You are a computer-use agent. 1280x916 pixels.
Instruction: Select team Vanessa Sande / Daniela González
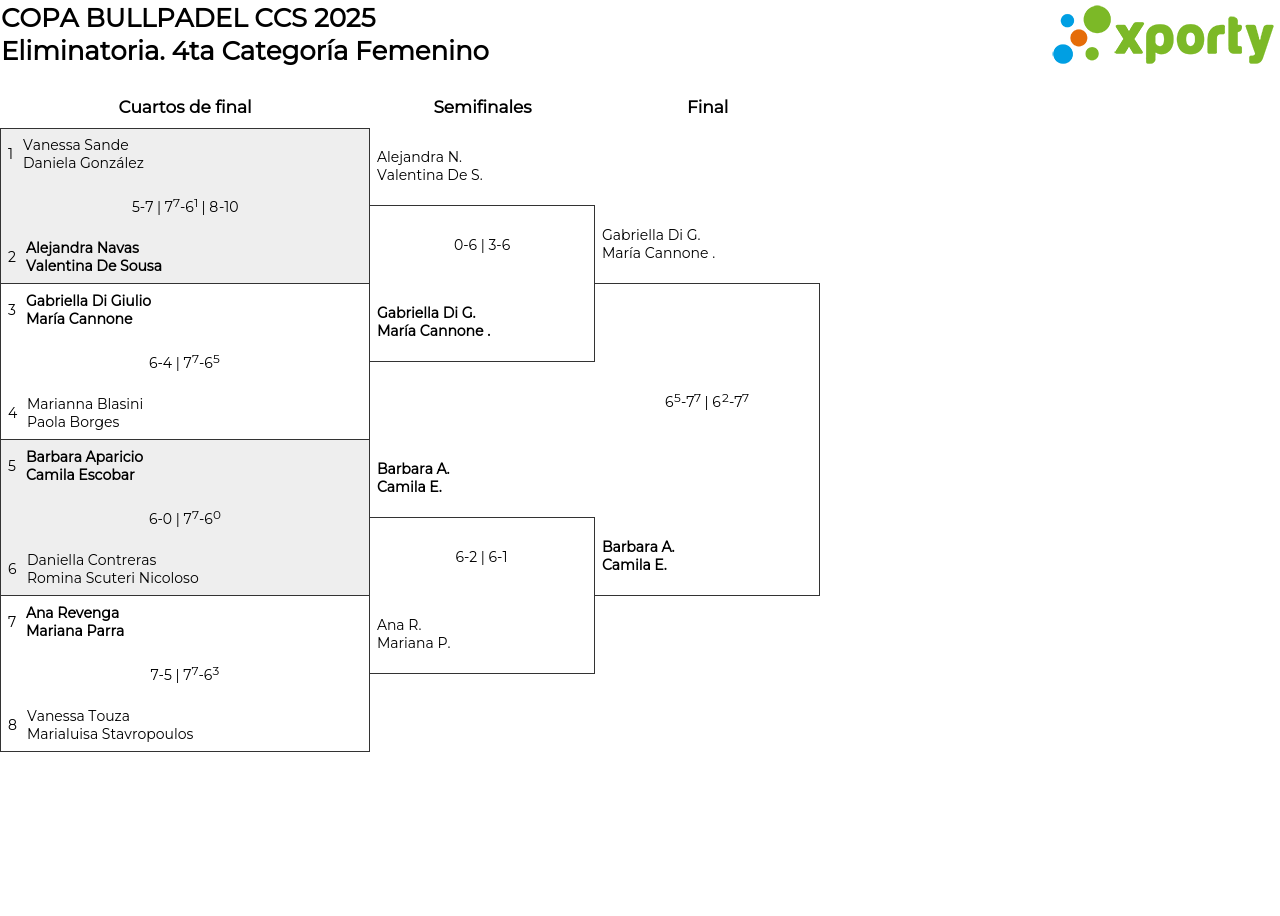click(x=83, y=154)
